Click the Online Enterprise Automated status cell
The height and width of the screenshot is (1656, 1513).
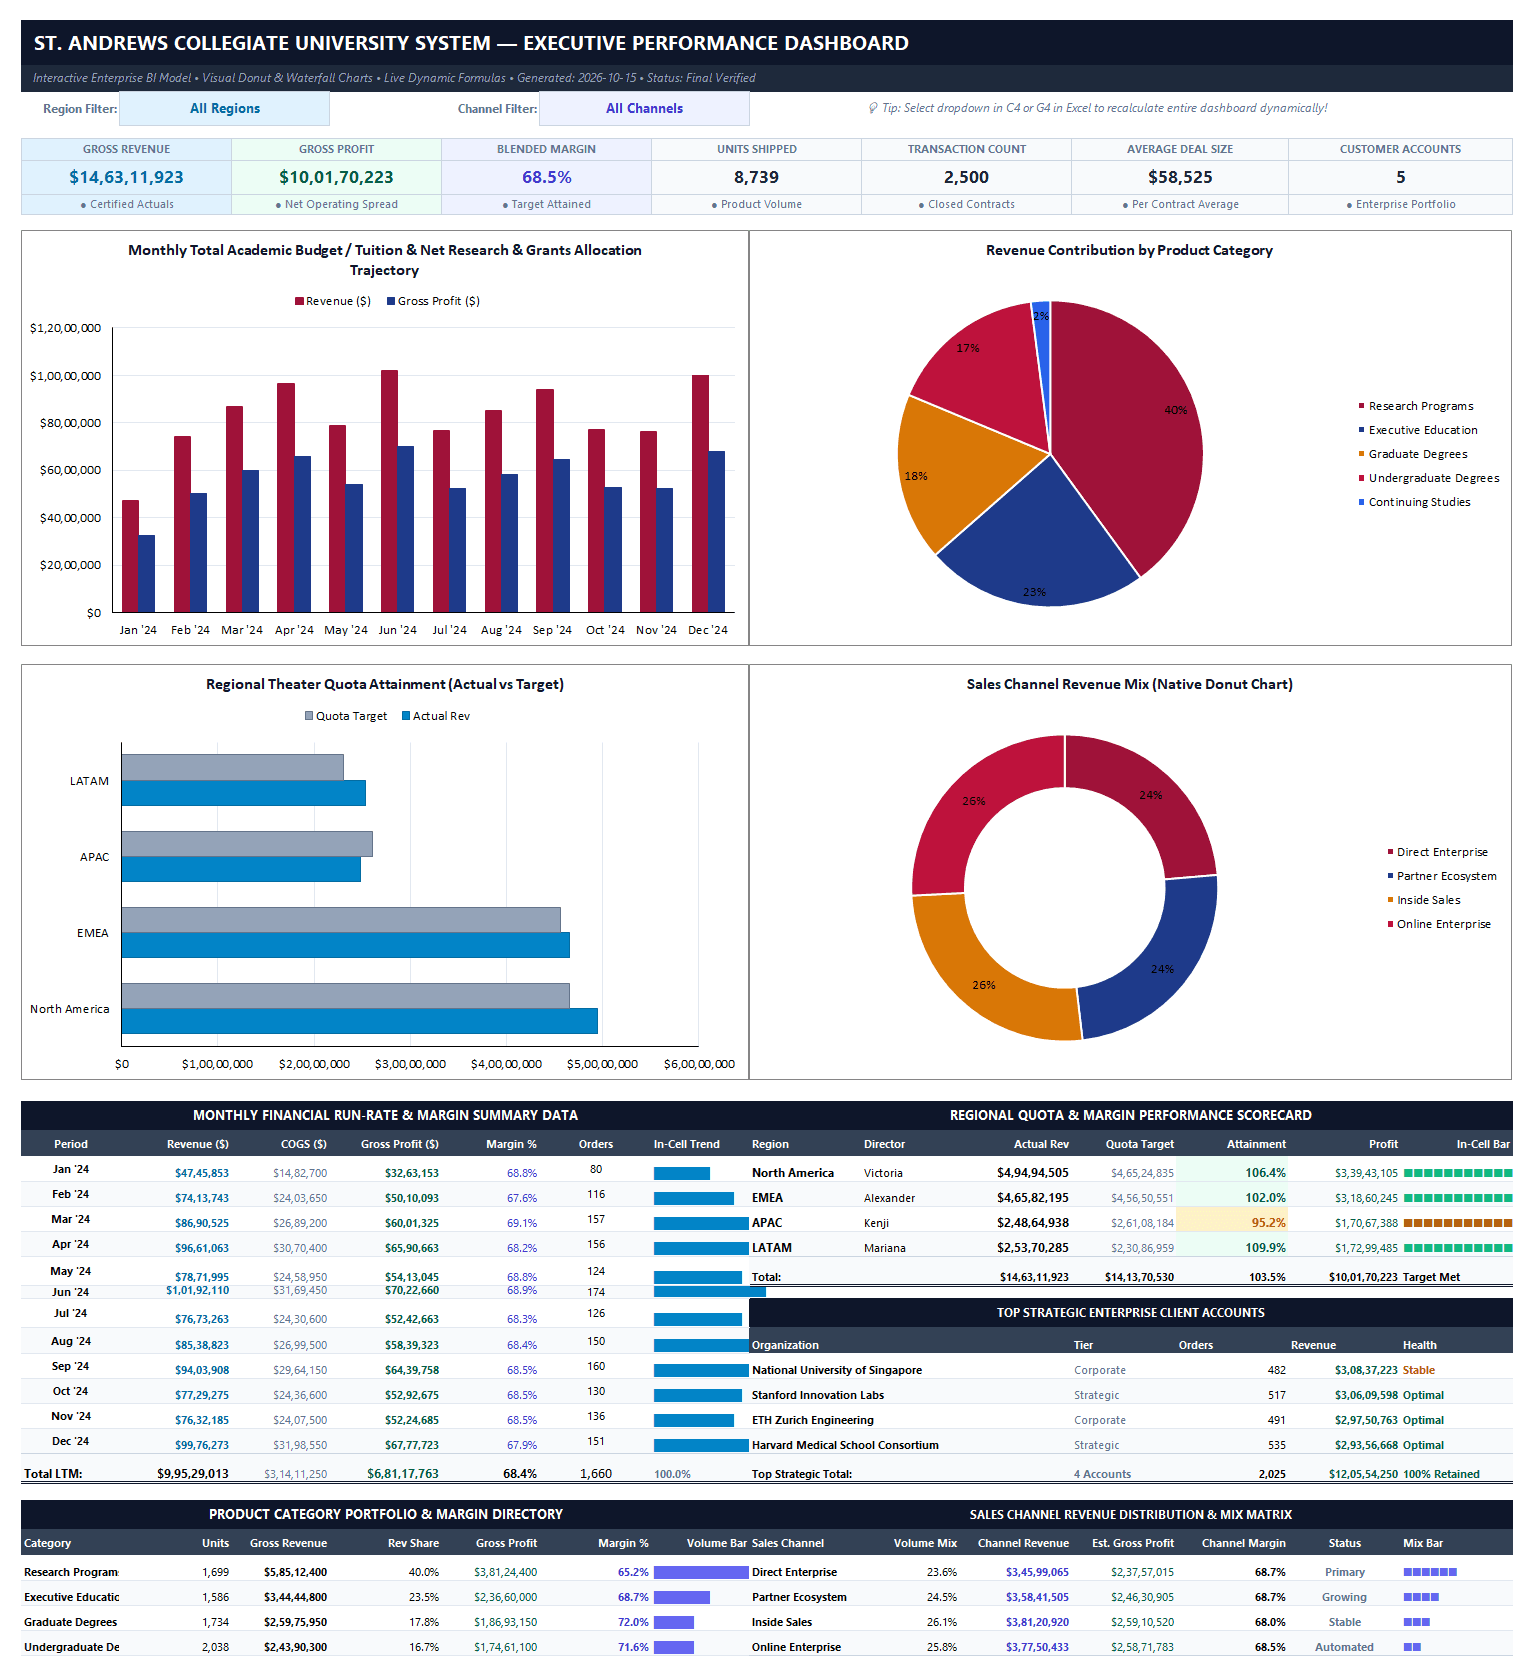coord(1344,1647)
